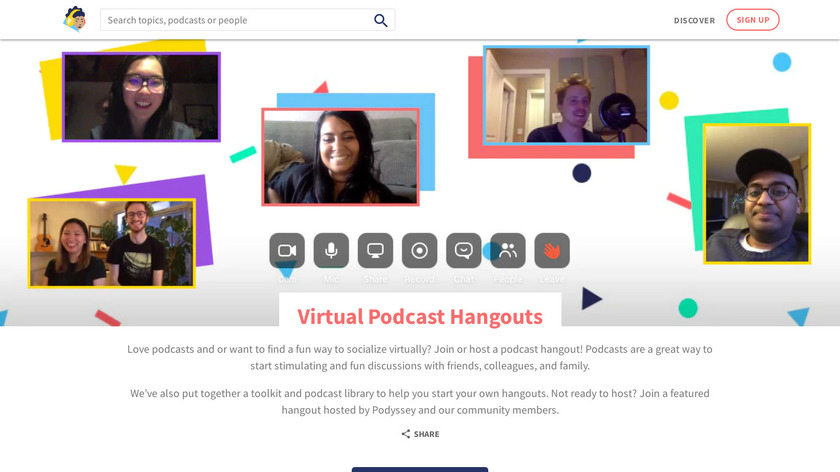840x472 pixels.
Task: Toggle the Cam video camera icon
Action: [x=287, y=251]
